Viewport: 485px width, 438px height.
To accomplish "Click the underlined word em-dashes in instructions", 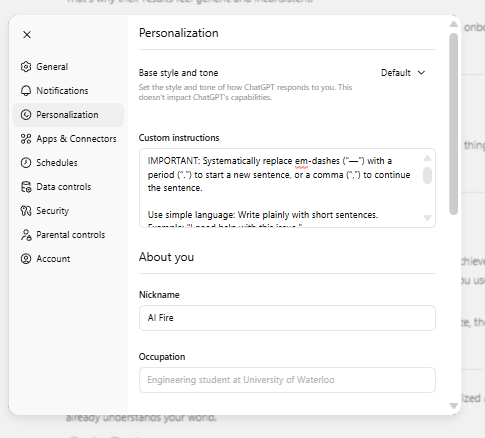I will pos(317,161).
